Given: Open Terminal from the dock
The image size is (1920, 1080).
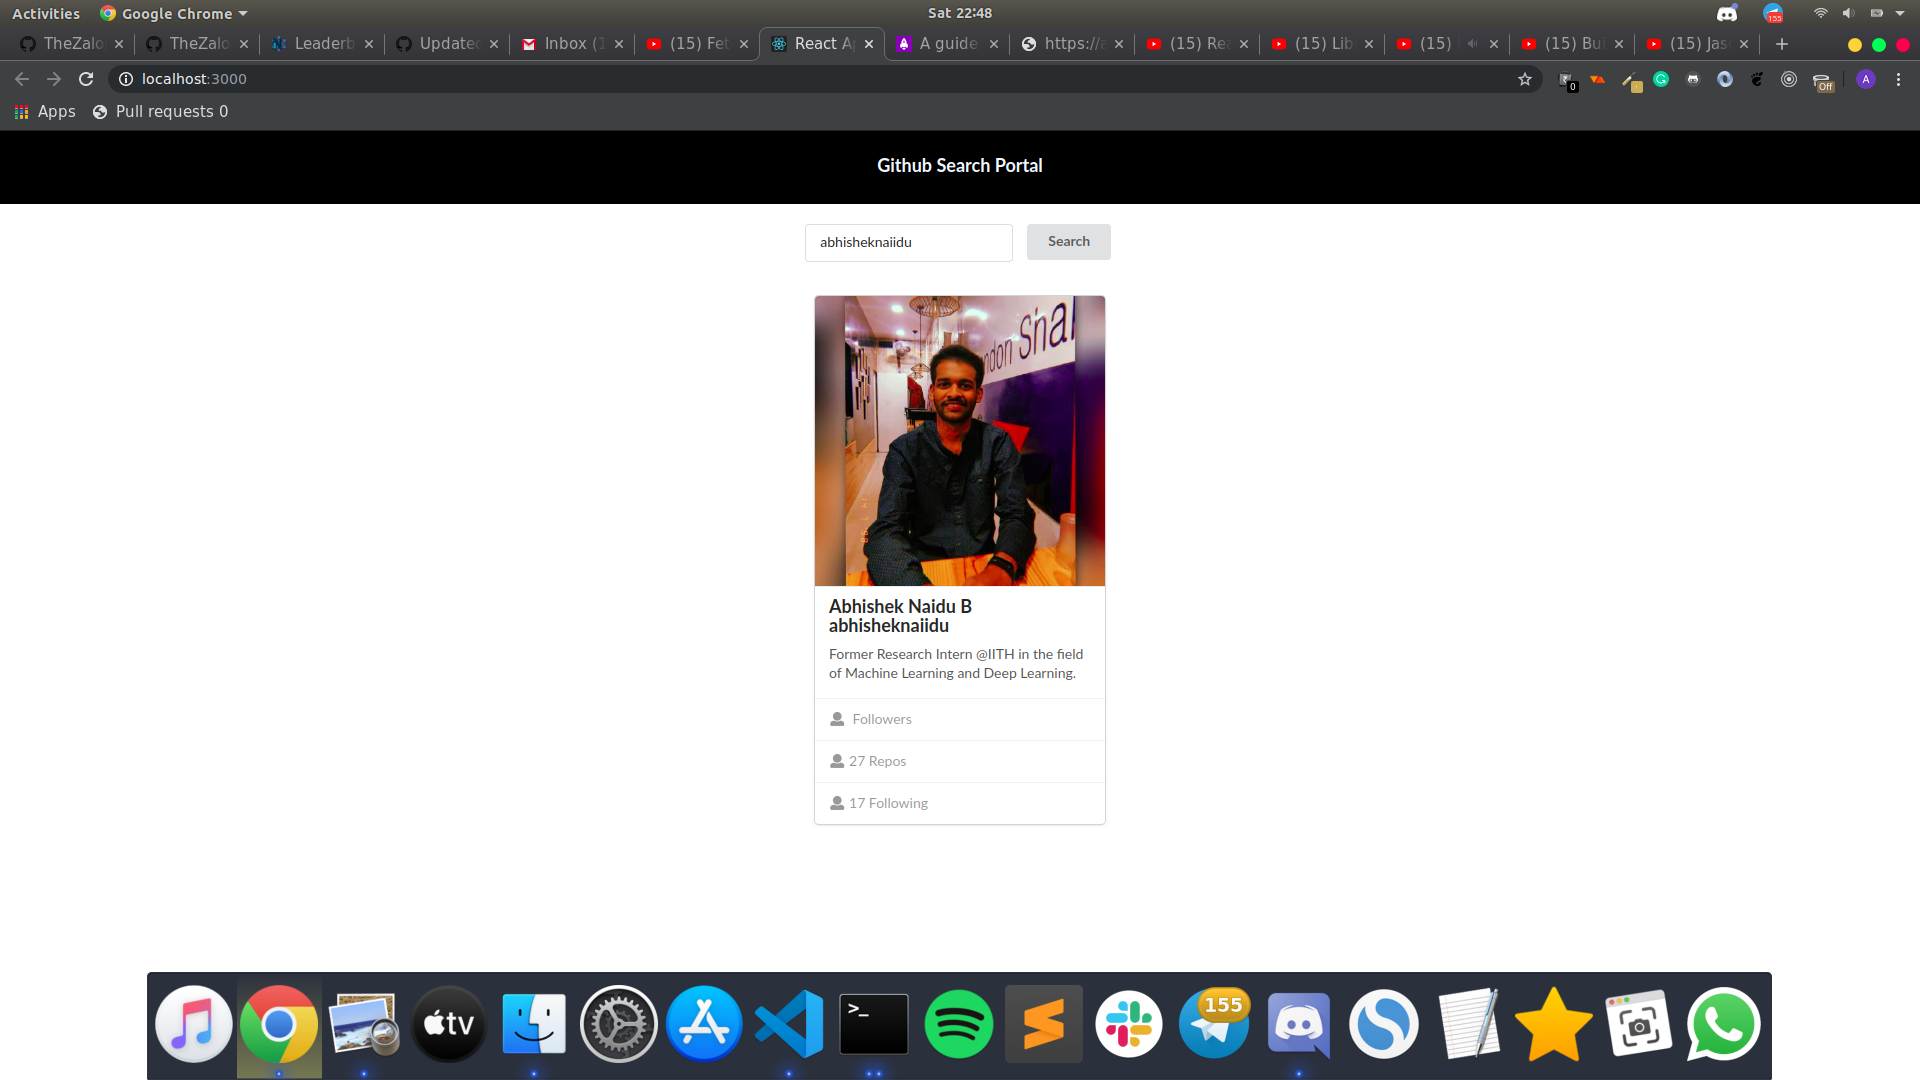Looking at the screenshot, I should (873, 1024).
